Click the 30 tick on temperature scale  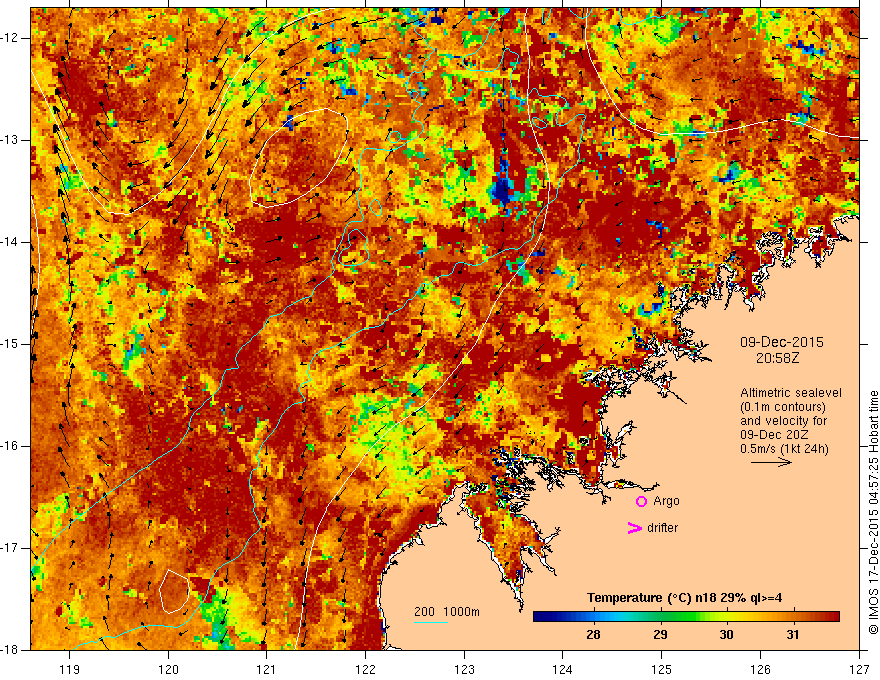pyautogui.click(x=726, y=635)
